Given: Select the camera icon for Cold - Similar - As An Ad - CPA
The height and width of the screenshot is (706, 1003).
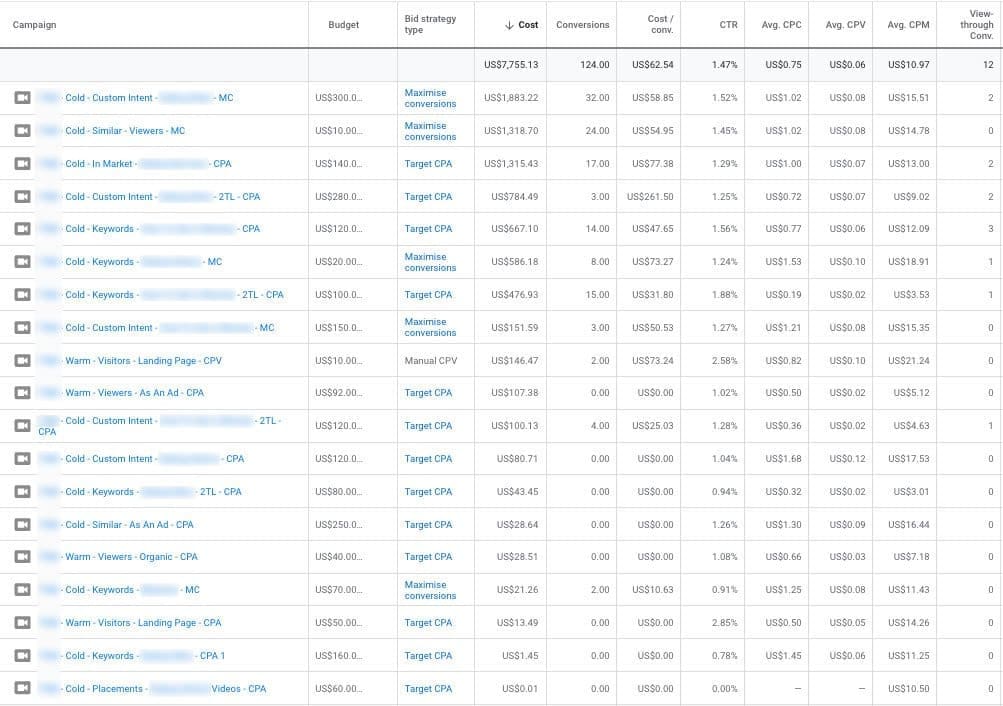Looking at the screenshot, I should 23,524.
